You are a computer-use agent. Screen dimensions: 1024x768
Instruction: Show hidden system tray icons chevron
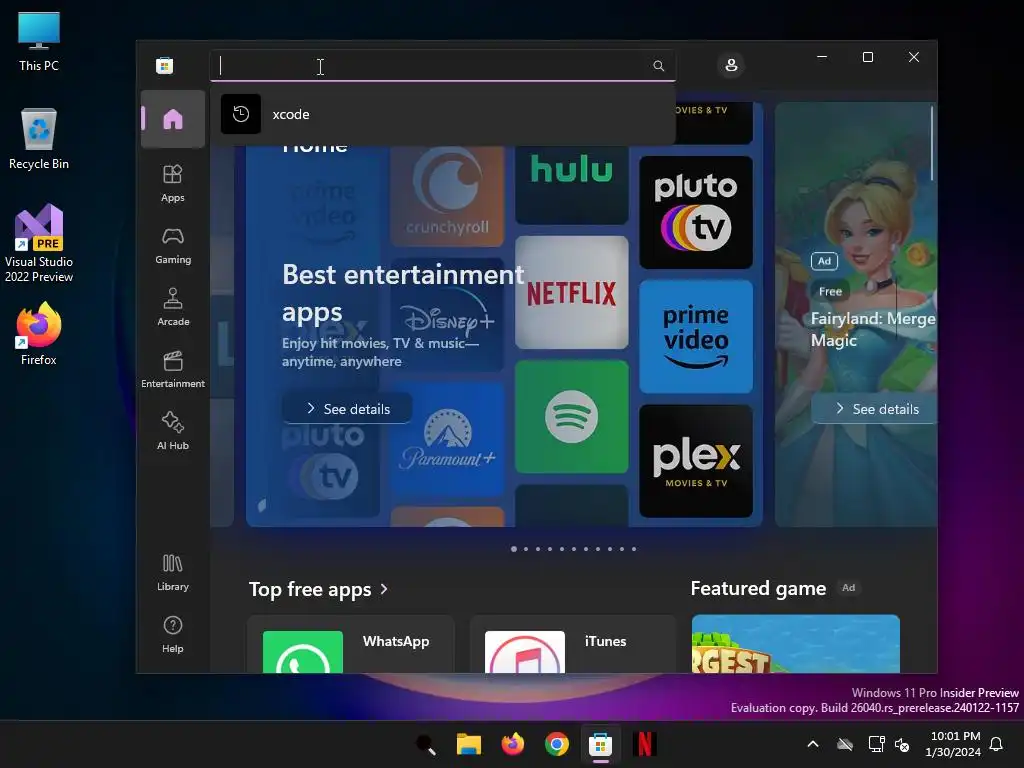click(813, 744)
